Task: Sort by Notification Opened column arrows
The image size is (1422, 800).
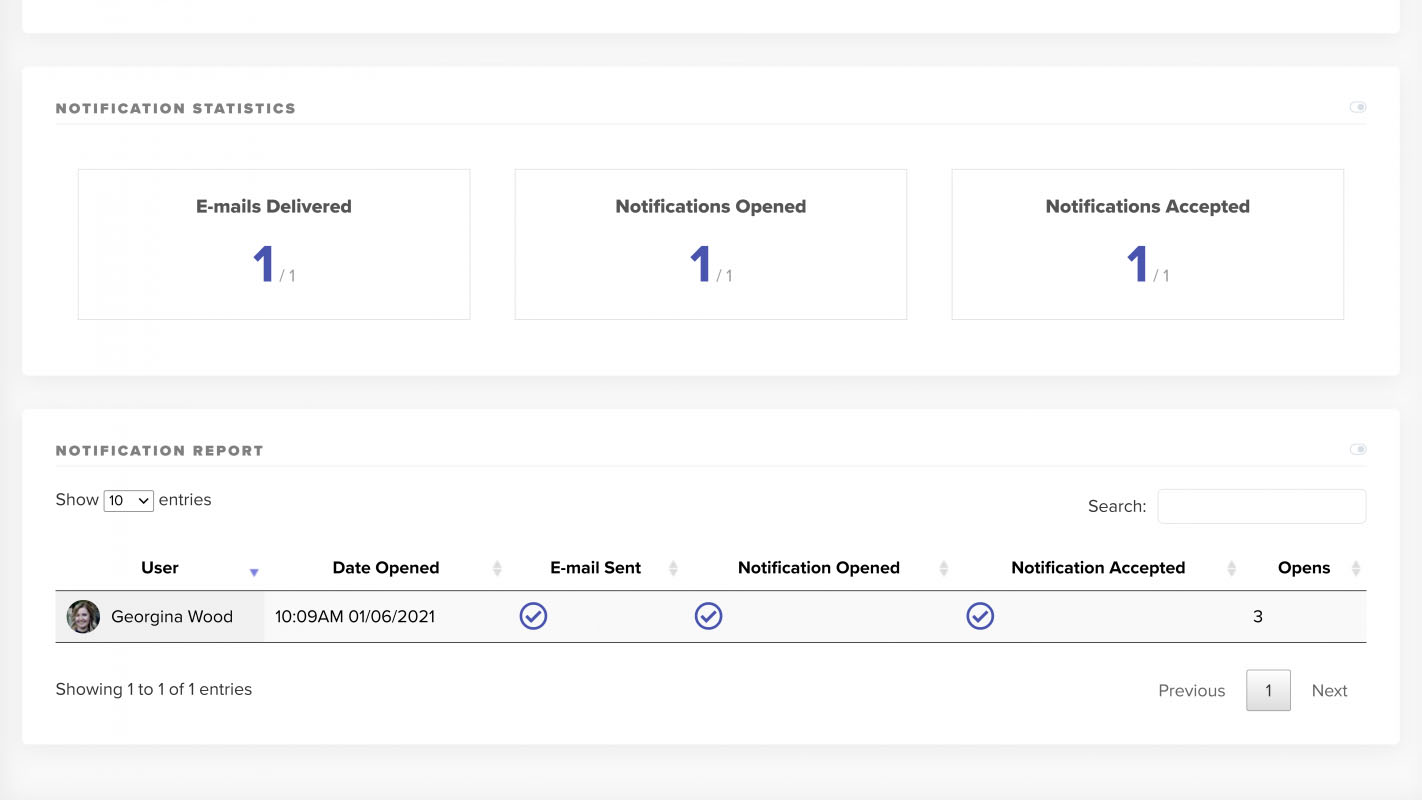Action: coord(943,568)
